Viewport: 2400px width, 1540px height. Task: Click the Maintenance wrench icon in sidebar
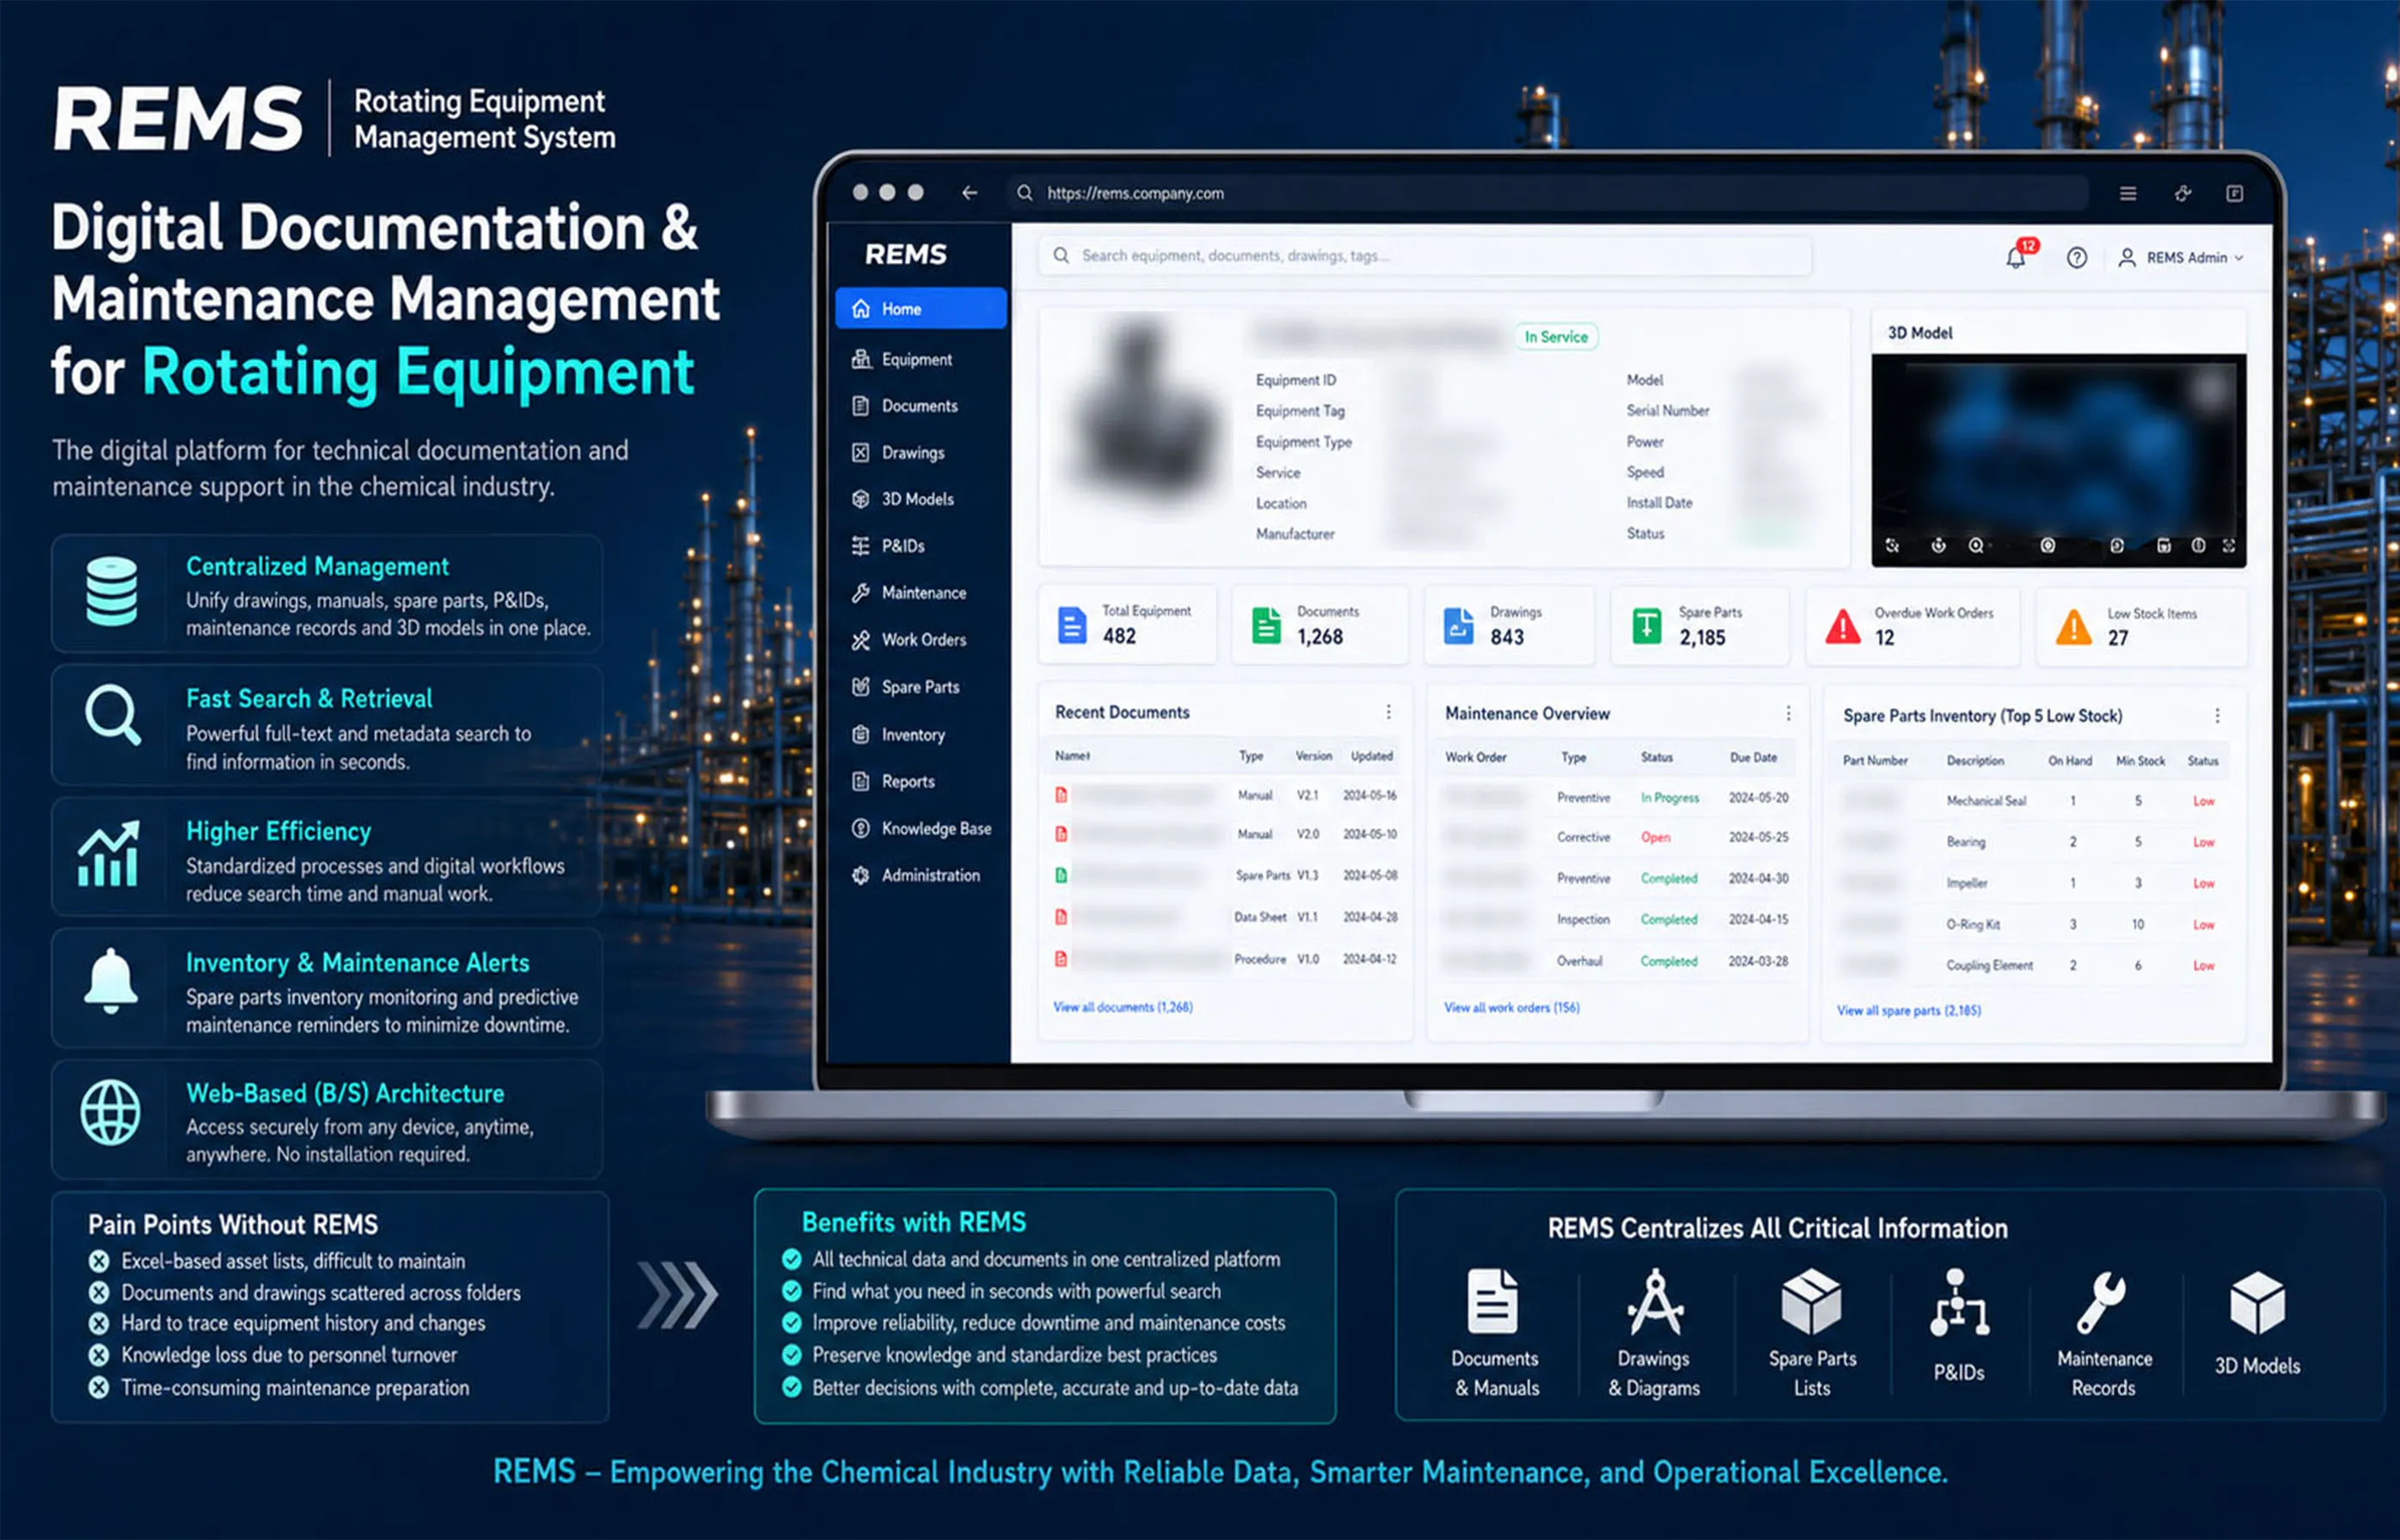pyautogui.click(x=860, y=593)
